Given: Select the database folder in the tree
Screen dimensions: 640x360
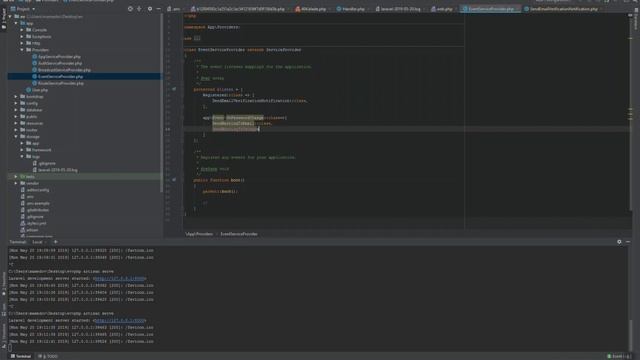Looking at the screenshot, I should tap(34, 110).
